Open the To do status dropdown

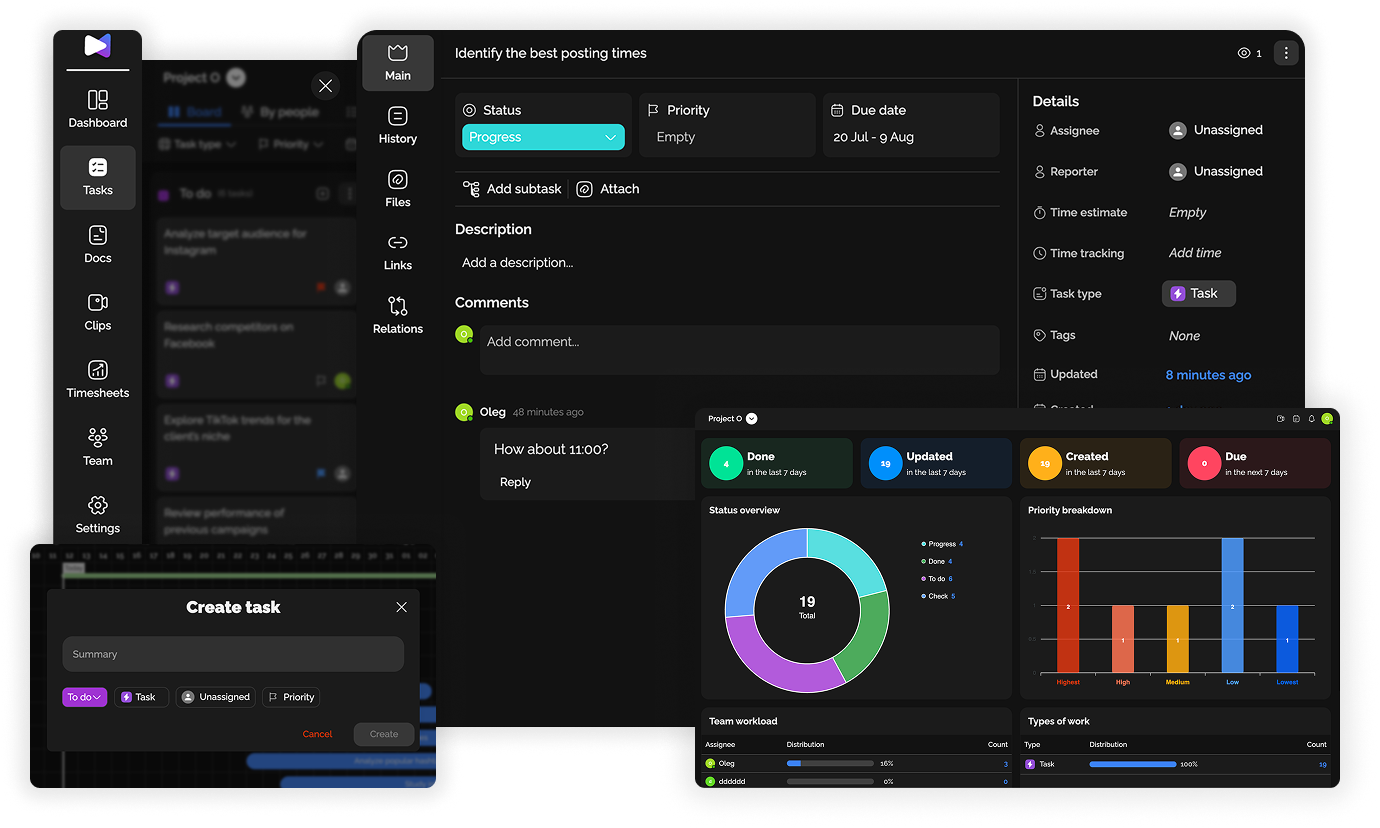click(x=84, y=697)
